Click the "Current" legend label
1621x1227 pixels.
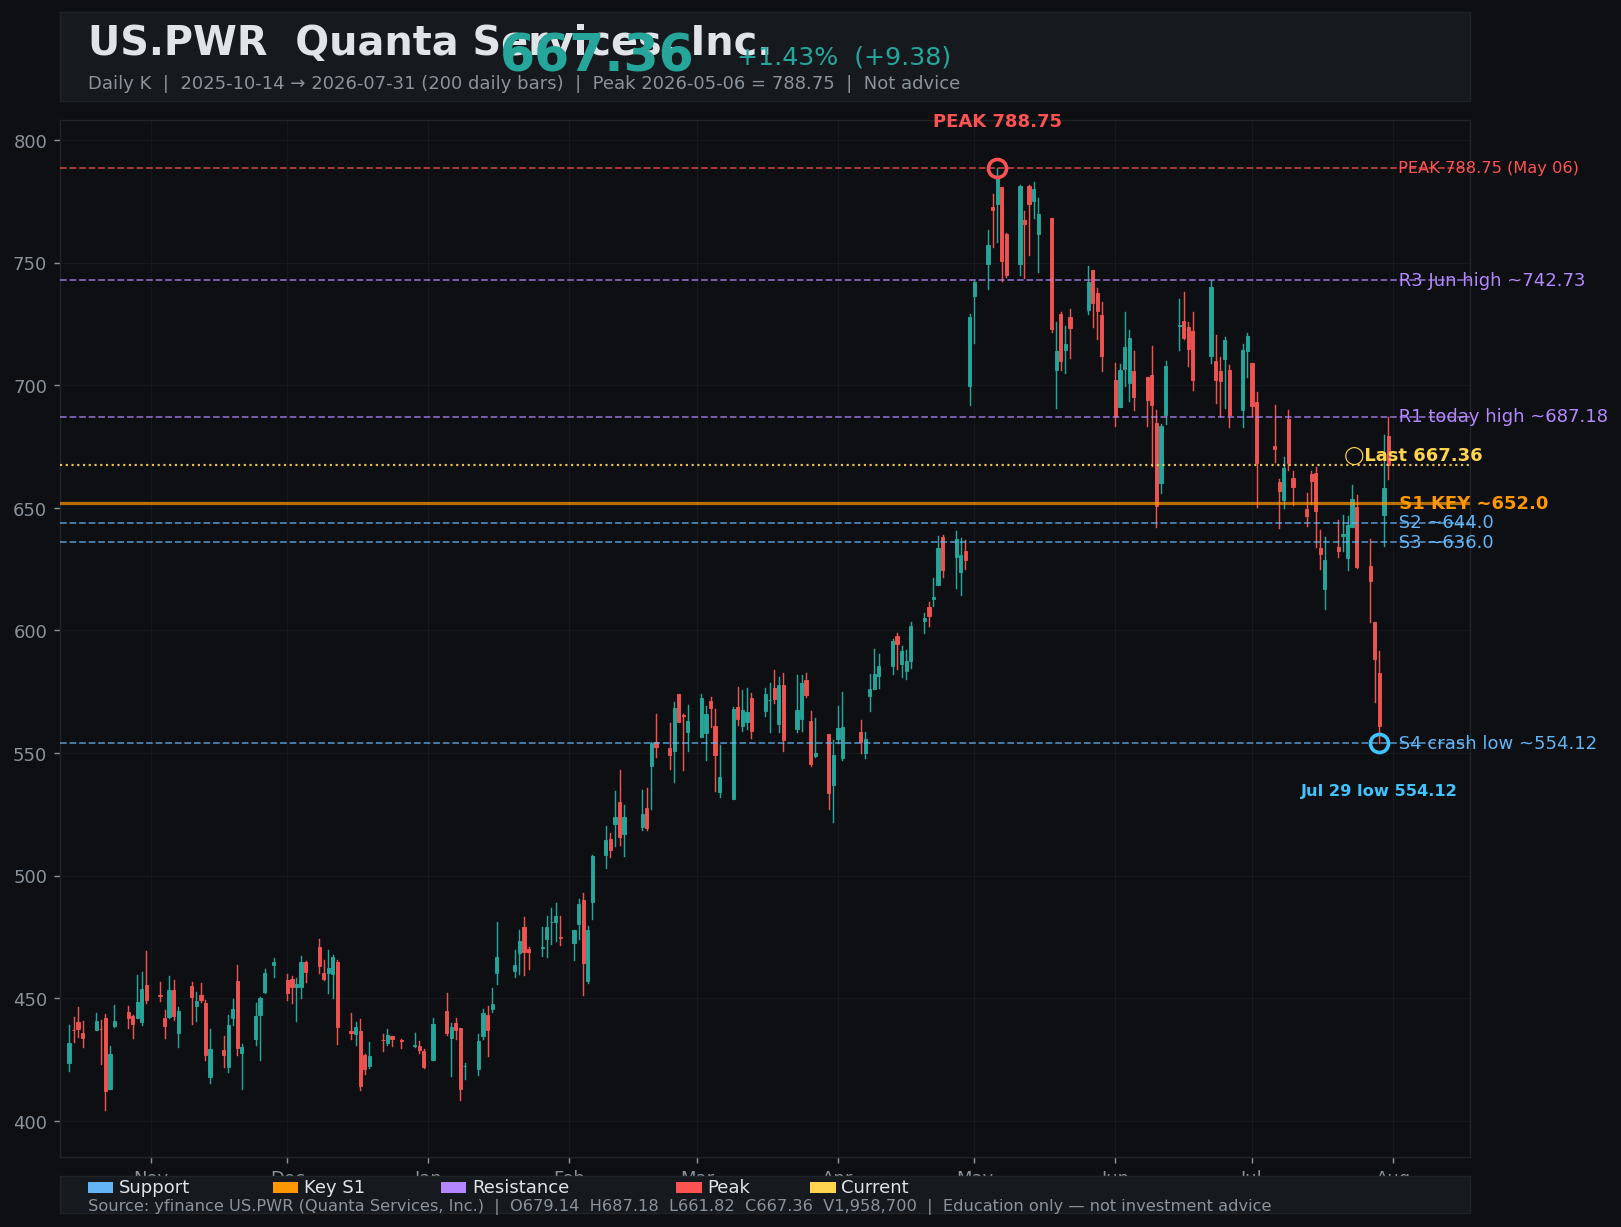click(x=875, y=1188)
